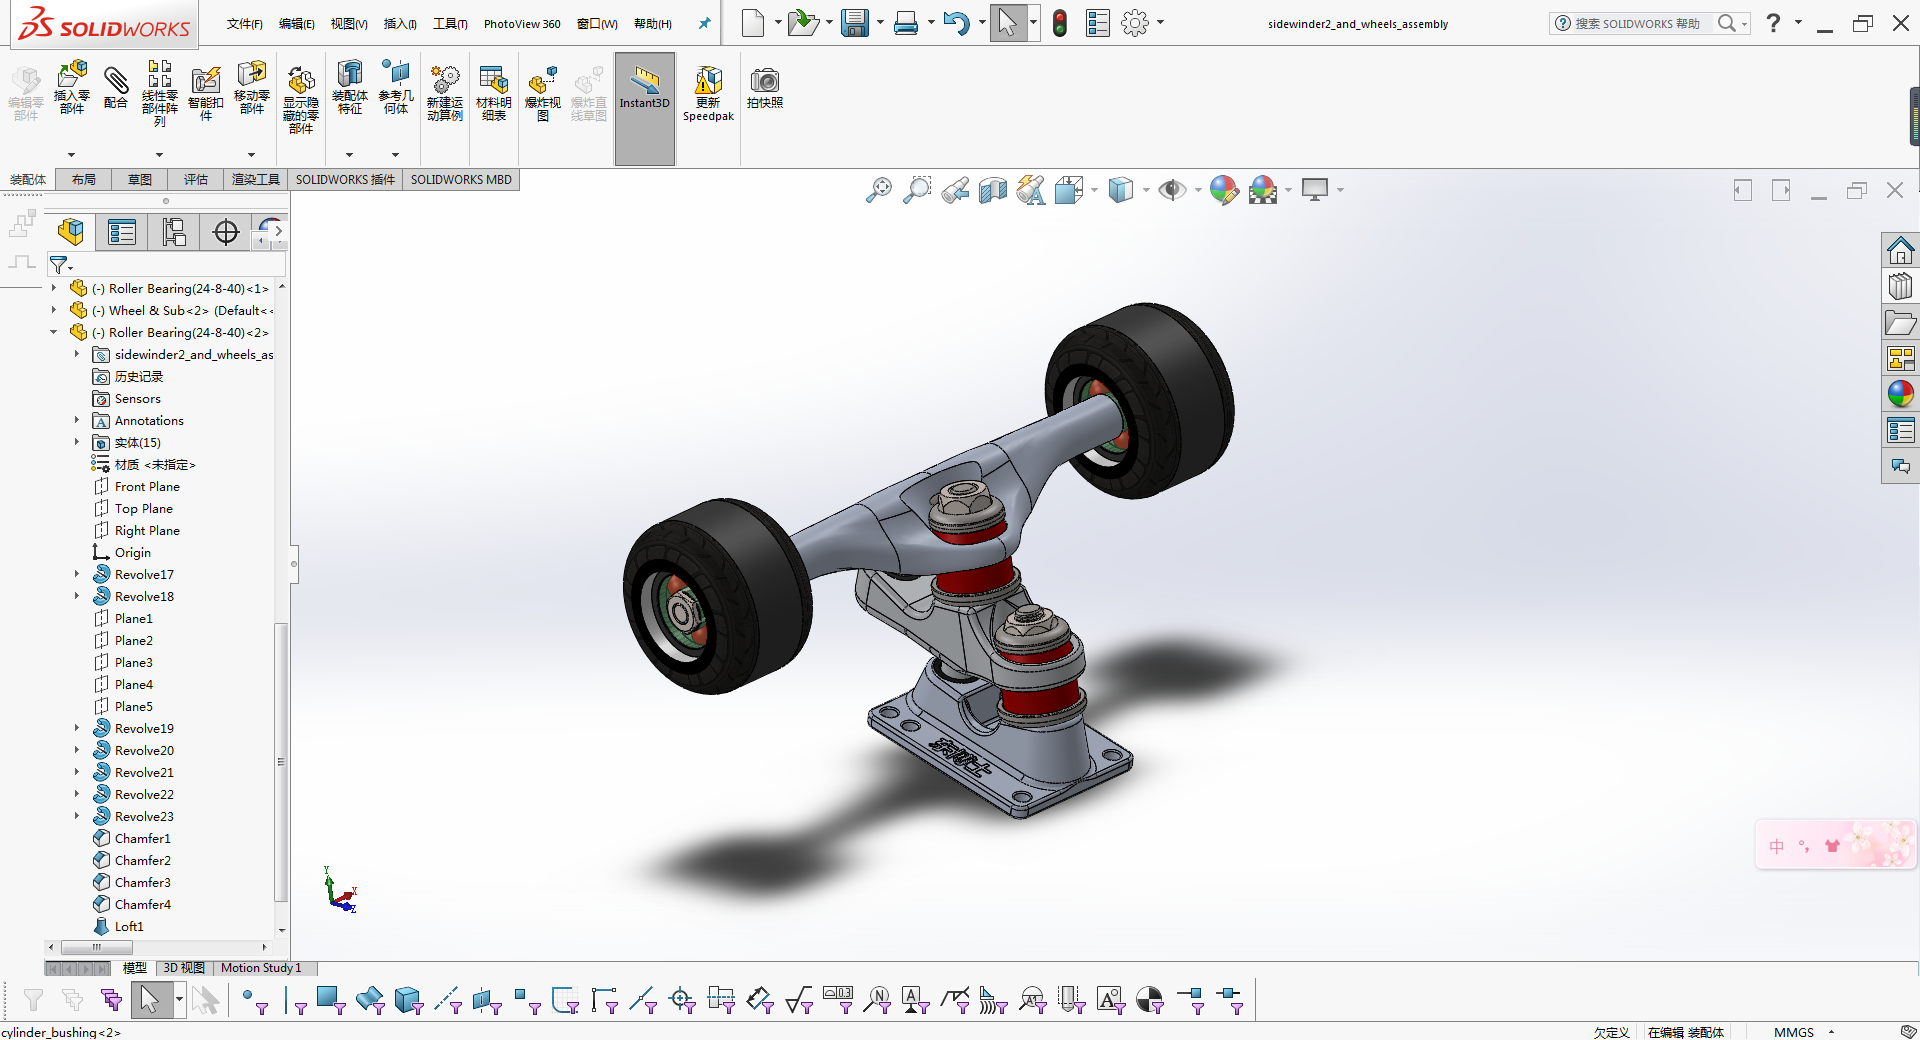Image resolution: width=1920 pixels, height=1040 pixels.
Task: Toggle the Filter Planes selection filter
Action: tap(487, 1000)
